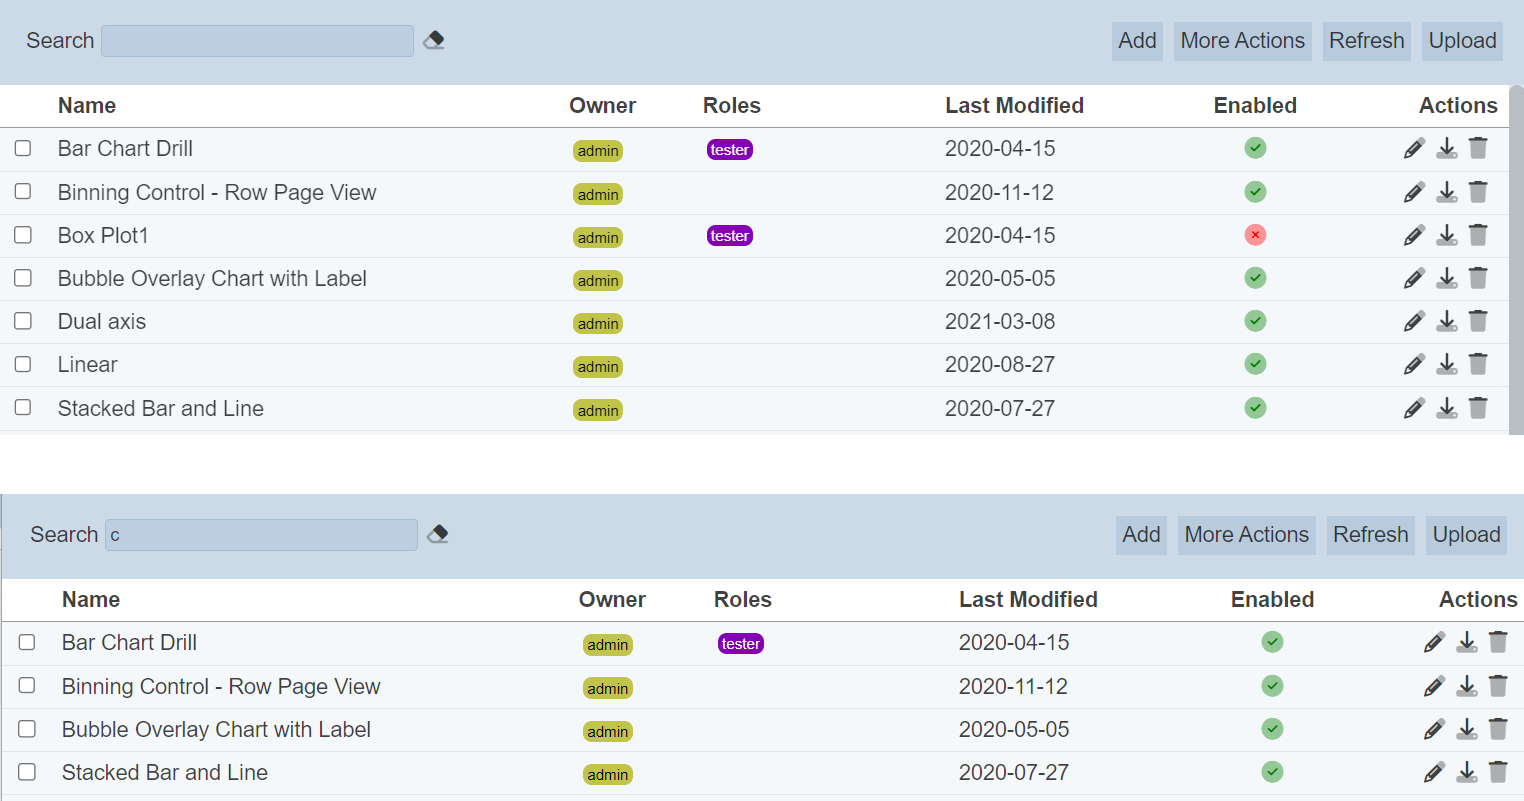Focus the search field containing 'c'
Image resolution: width=1524 pixels, height=801 pixels.
261,535
